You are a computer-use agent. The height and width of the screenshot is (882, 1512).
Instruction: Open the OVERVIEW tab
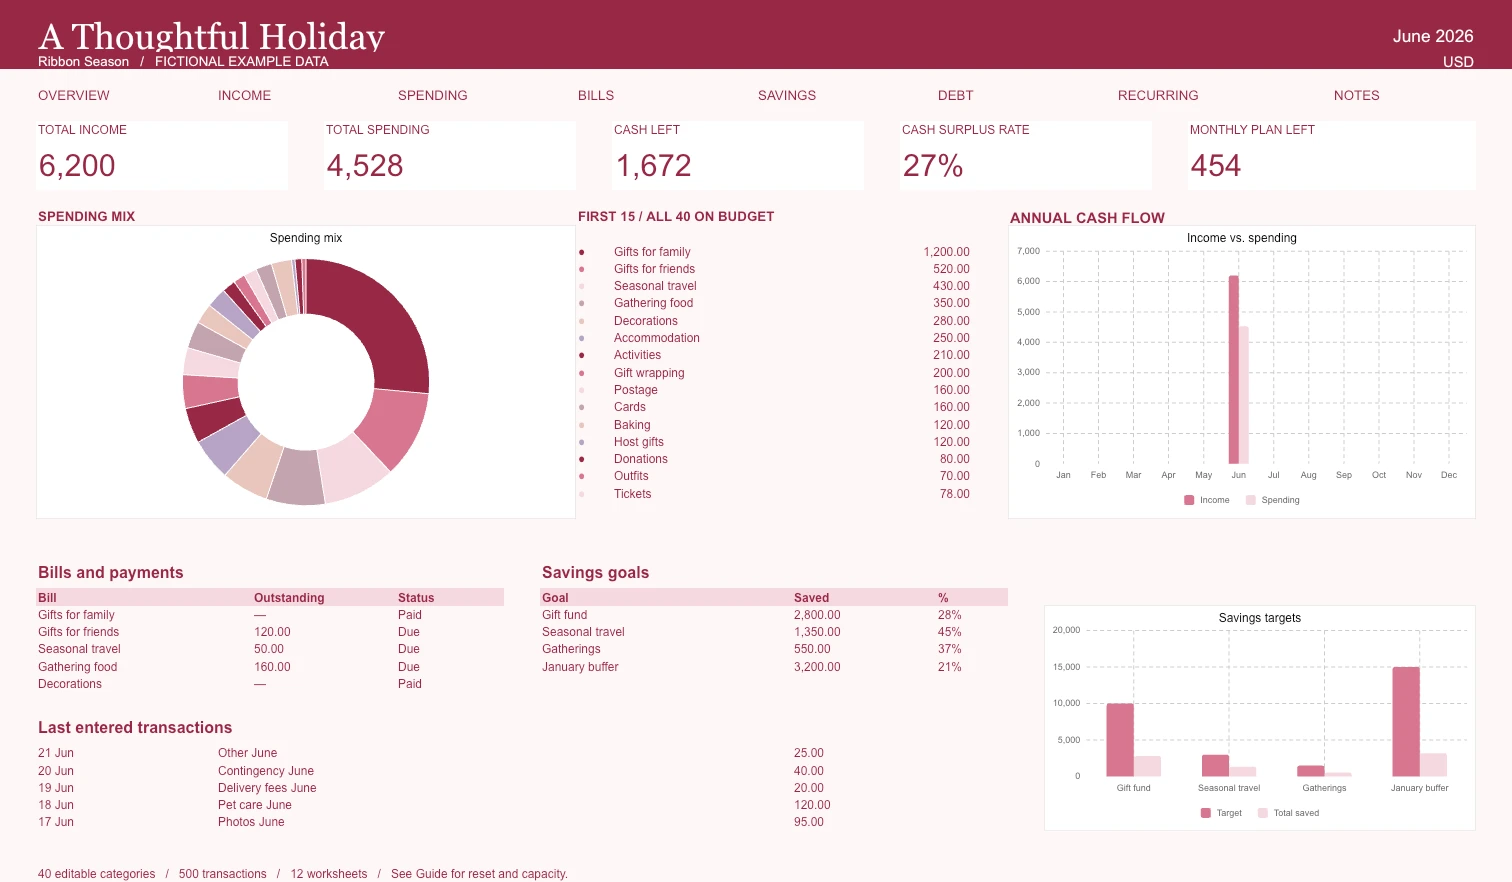coord(74,96)
